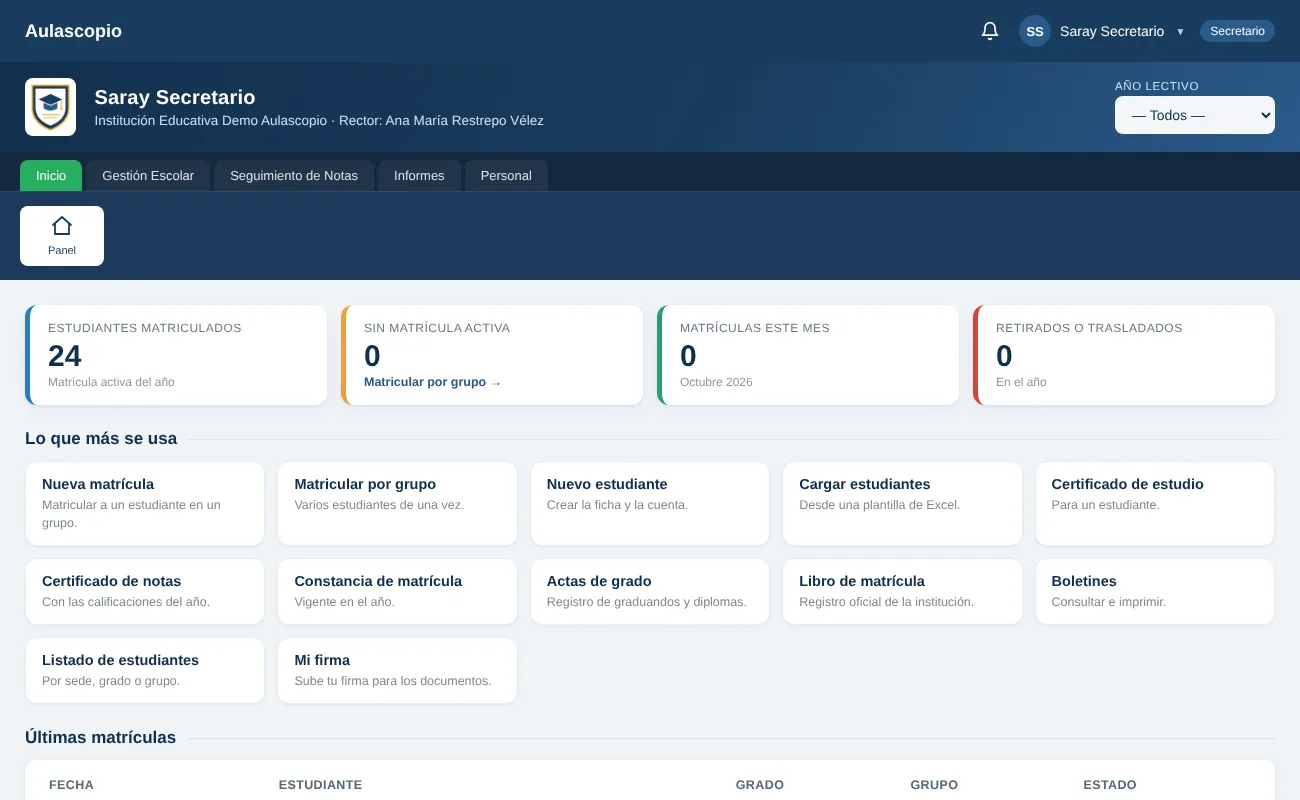1300x800 pixels.
Task: Click the Secretario role badge
Action: 1237,31
